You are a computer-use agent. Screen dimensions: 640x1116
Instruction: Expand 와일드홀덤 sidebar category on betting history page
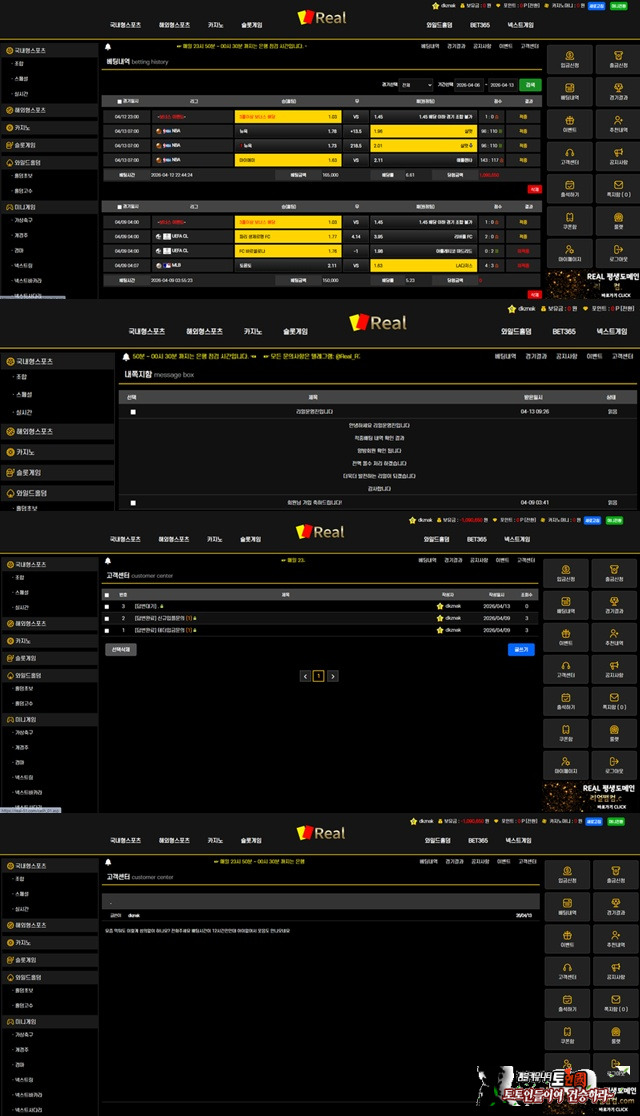click(x=49, y=162)
